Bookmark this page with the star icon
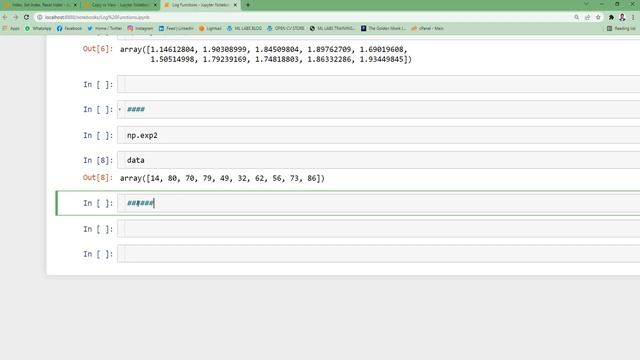The height and width of the screenshot is (360, 640). coord(598,17)
